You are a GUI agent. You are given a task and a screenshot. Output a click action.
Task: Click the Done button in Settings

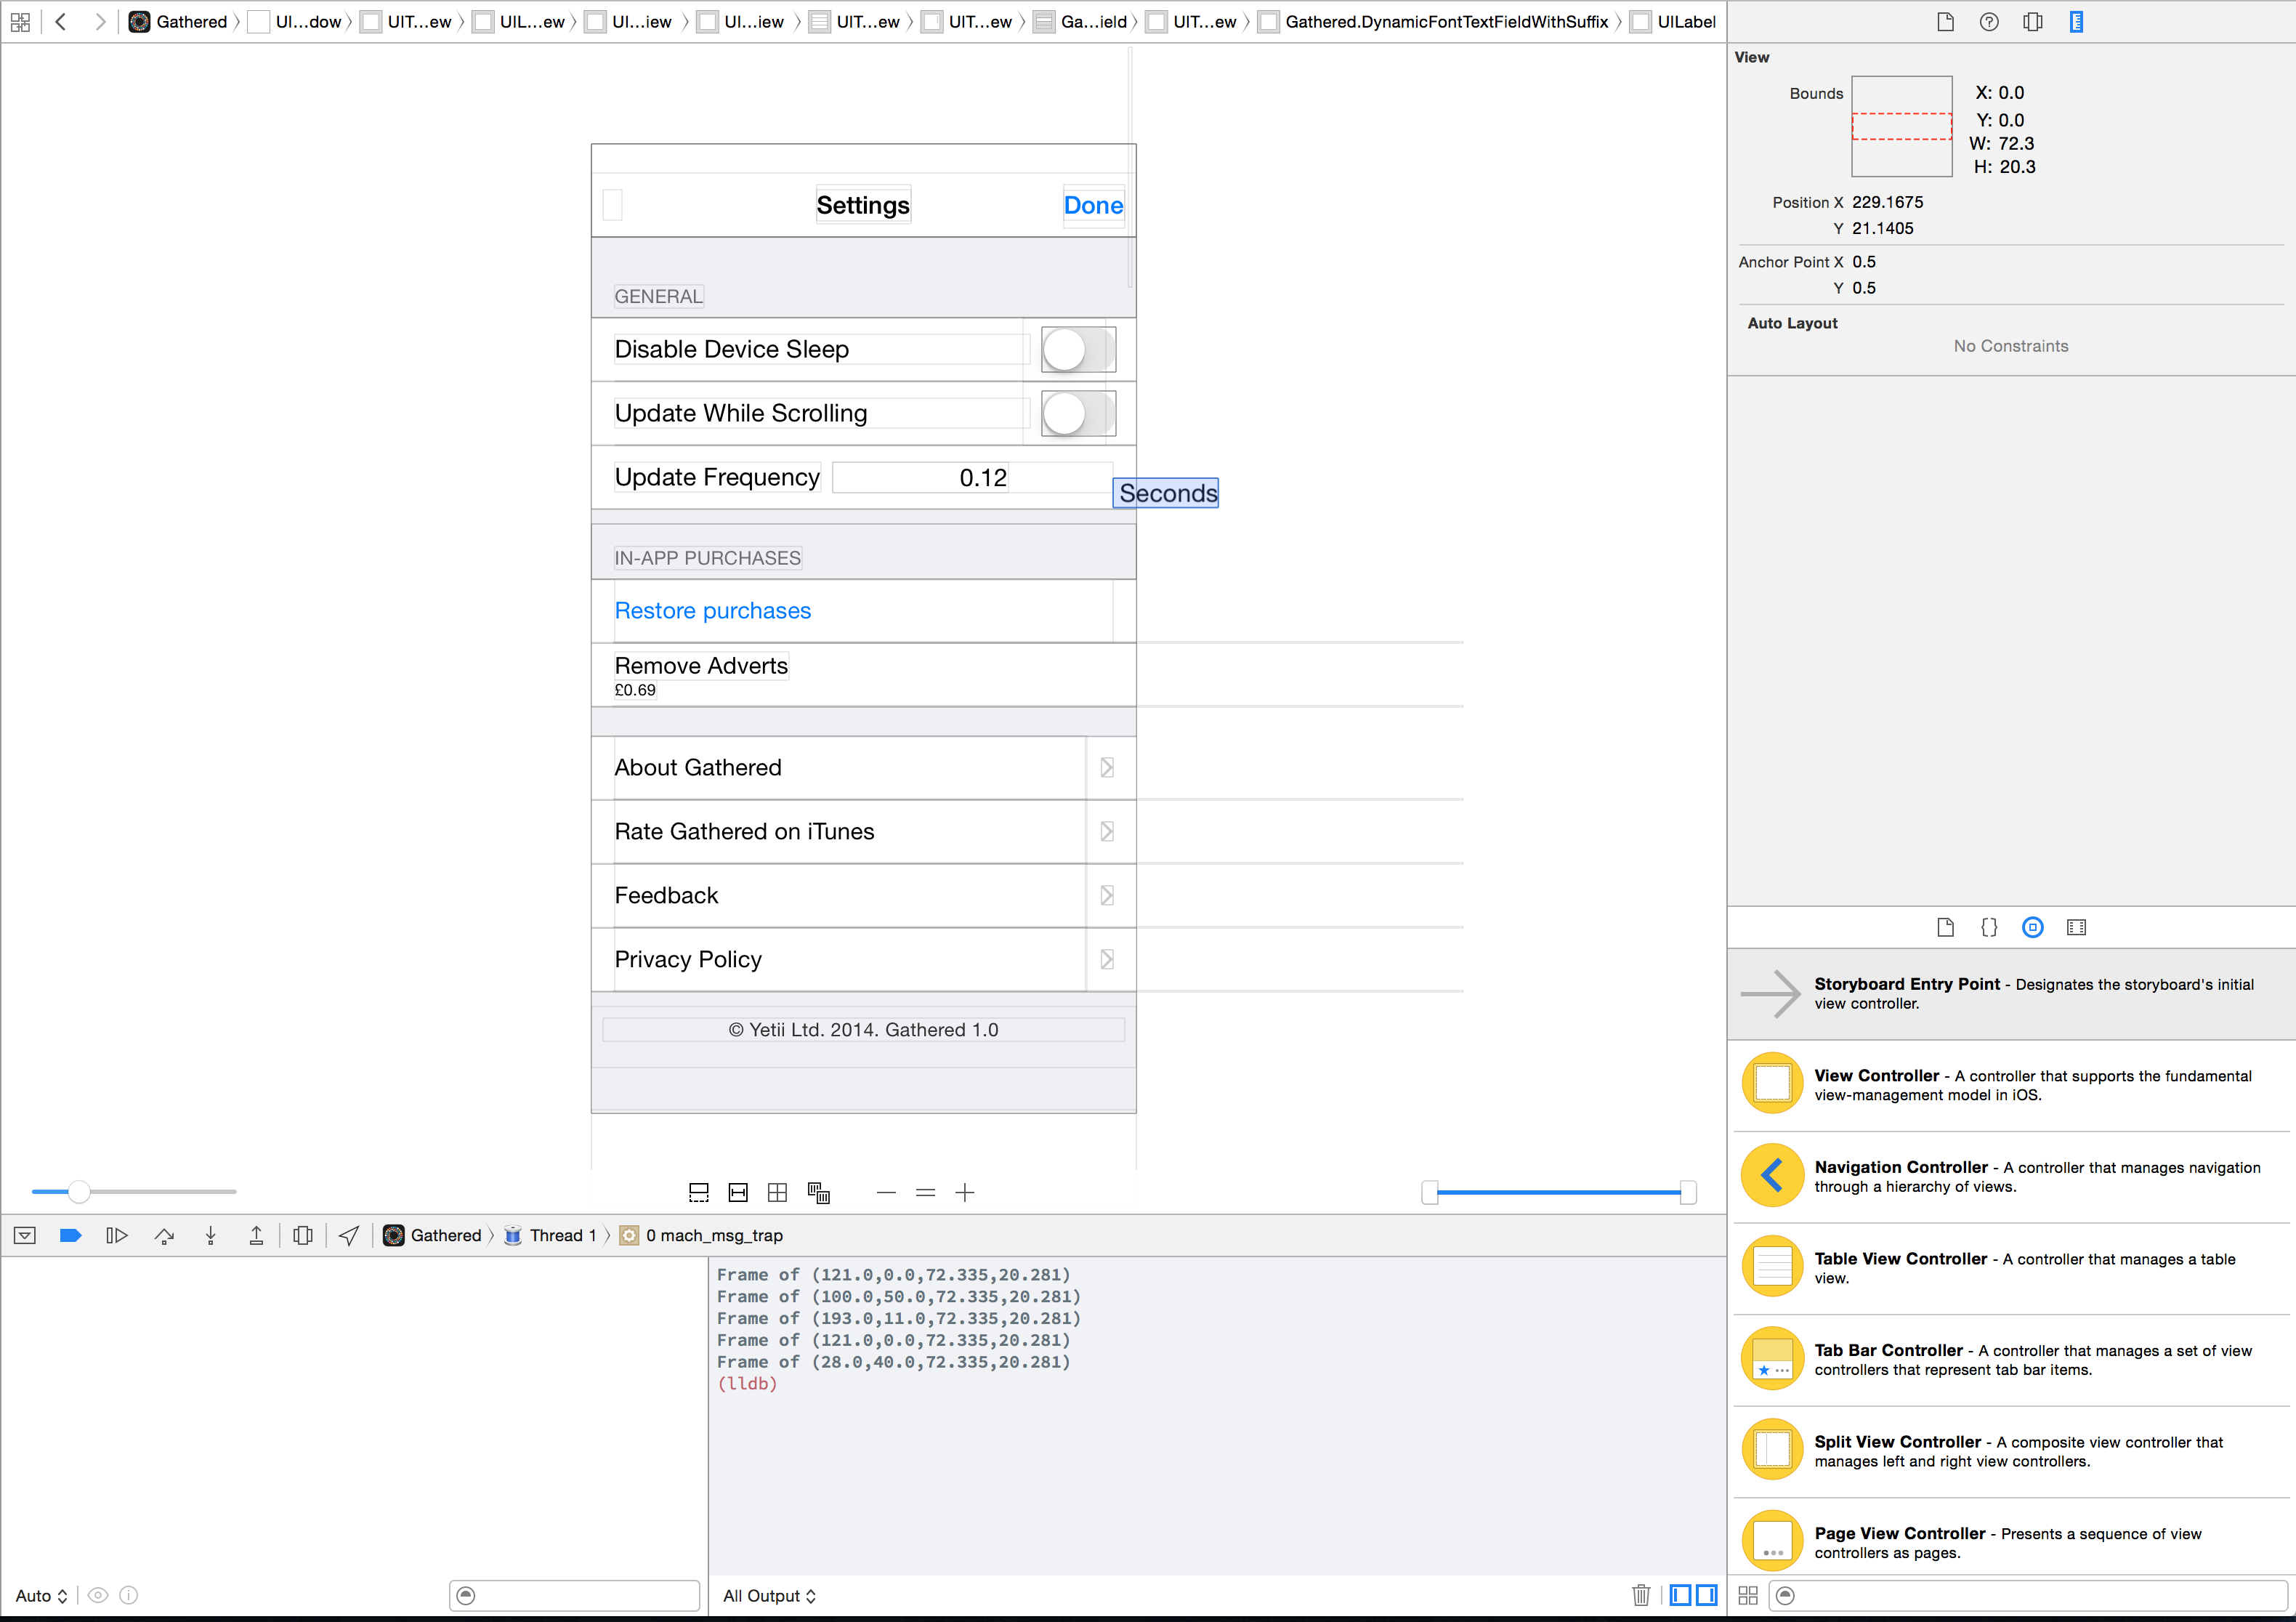click(x=1092, y=205)
